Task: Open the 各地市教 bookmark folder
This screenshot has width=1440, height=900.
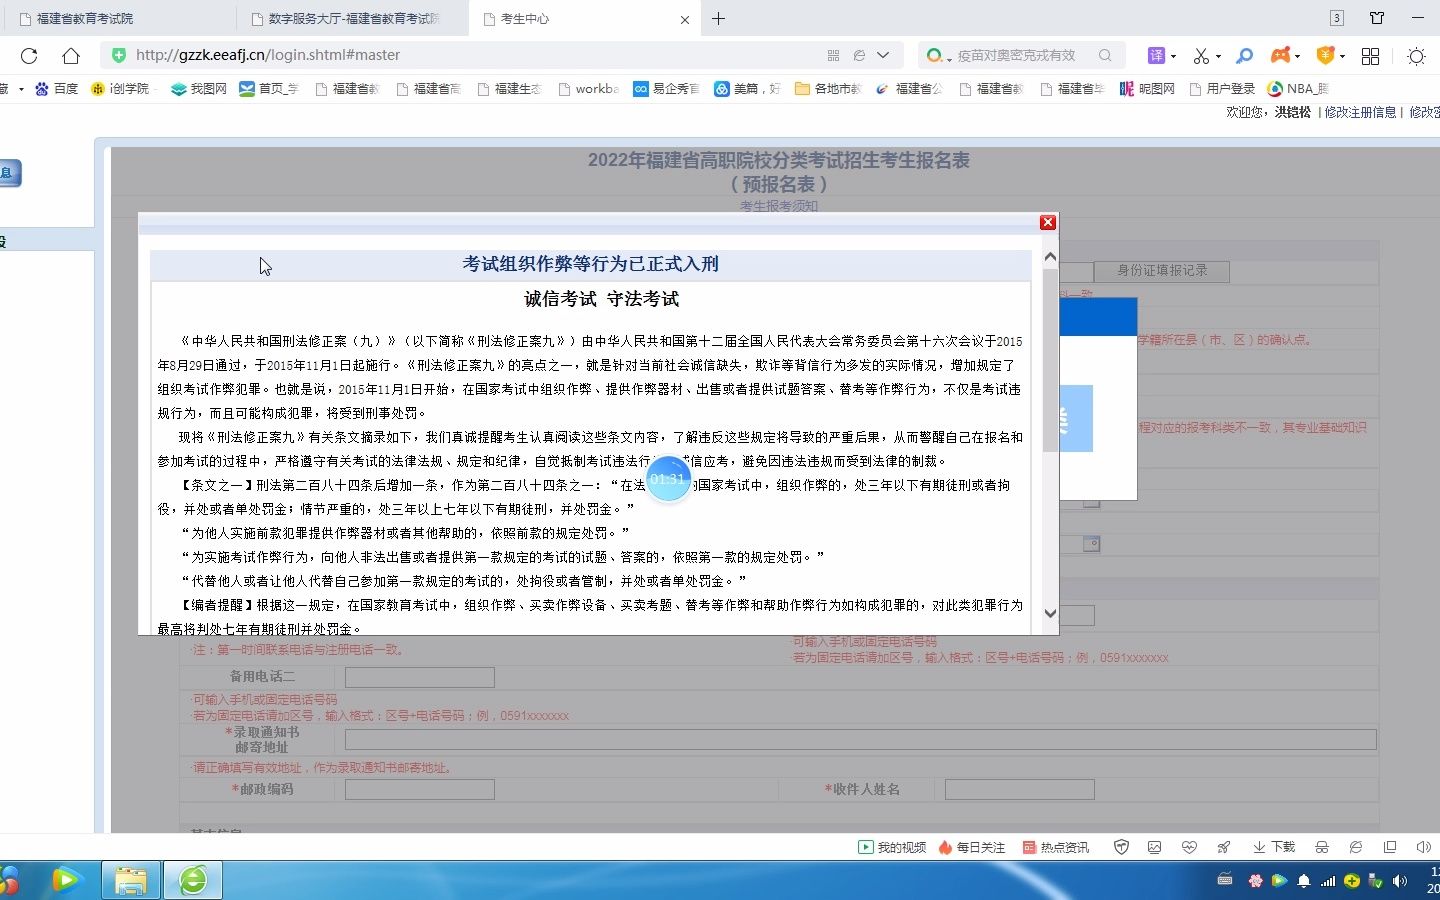Action: point(828,89)
